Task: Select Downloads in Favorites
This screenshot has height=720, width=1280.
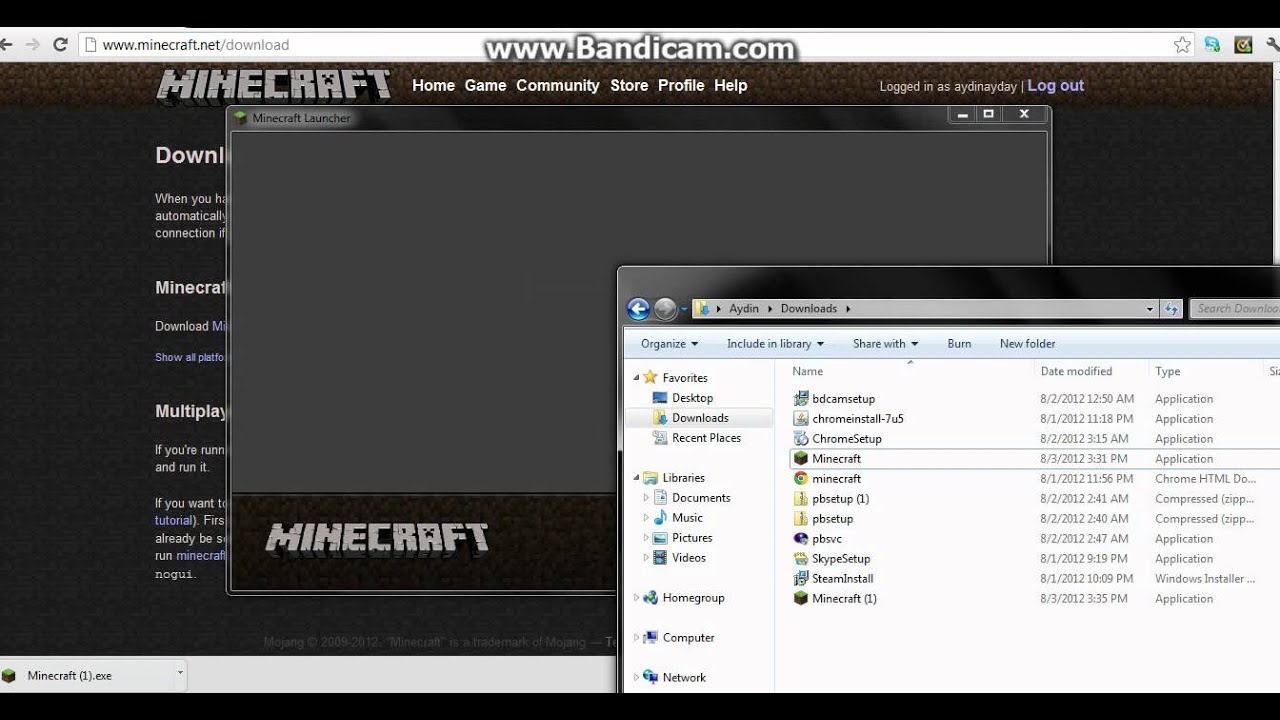Action: click(x=700, y=418)
